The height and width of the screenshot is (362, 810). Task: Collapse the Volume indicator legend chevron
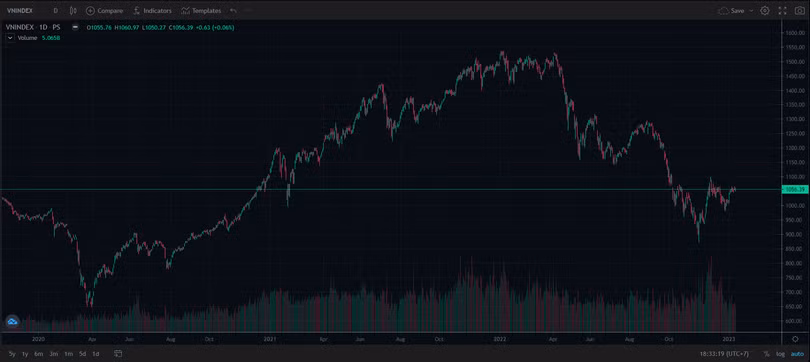[9, 38]
